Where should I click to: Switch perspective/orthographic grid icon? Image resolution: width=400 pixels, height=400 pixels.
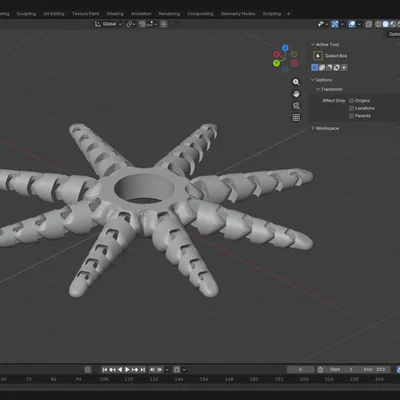point(296,118)
